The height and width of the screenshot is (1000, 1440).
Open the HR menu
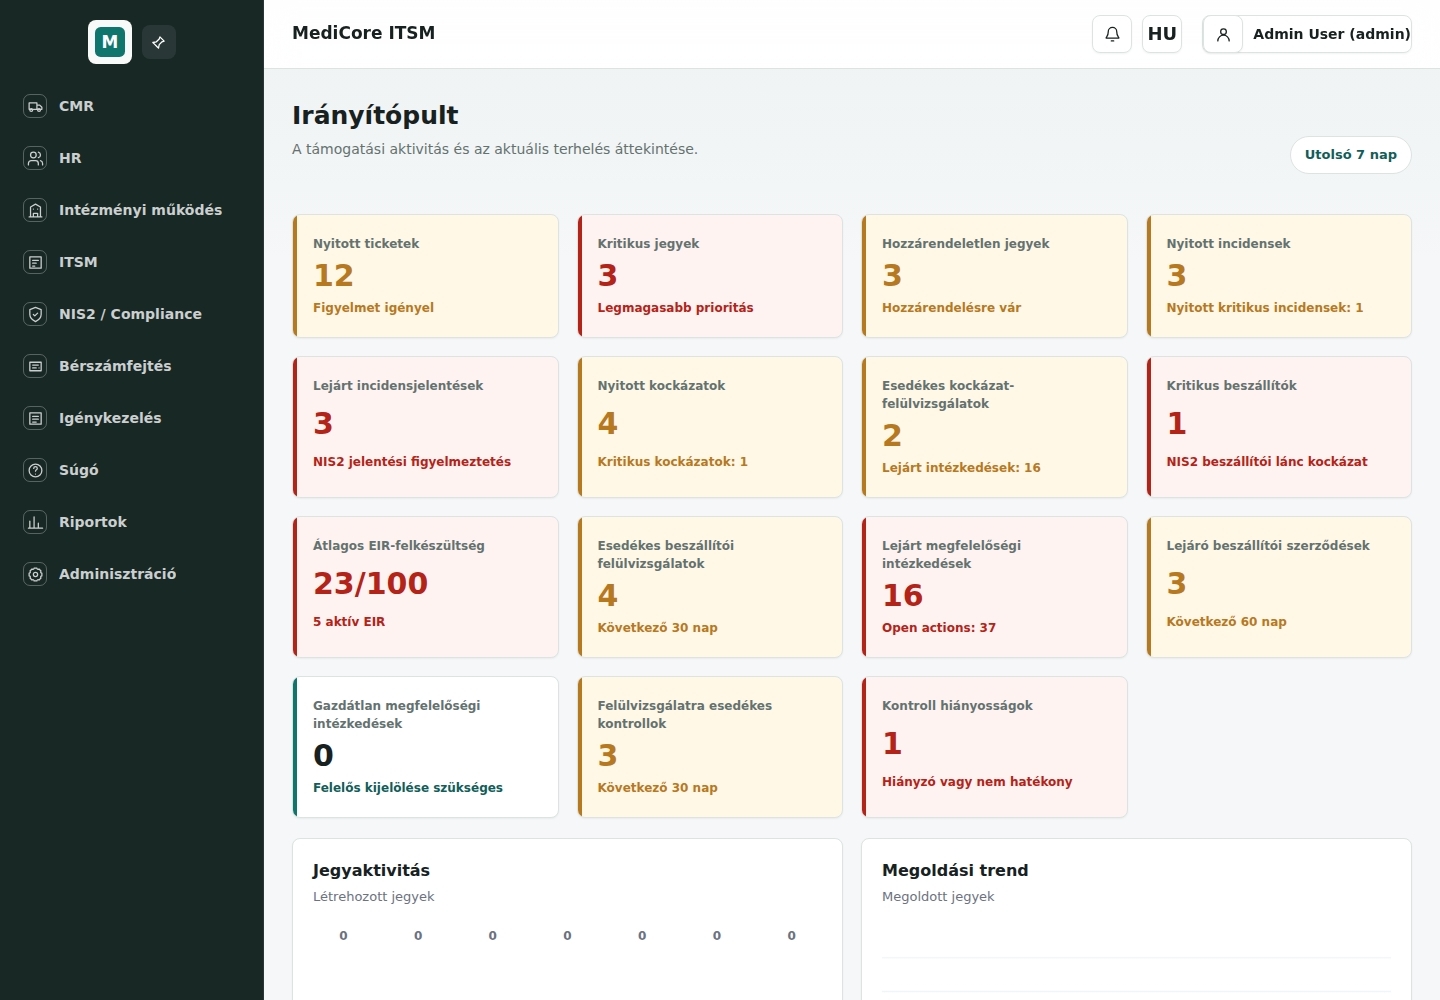pyautogui.click(x=132, y=158)
